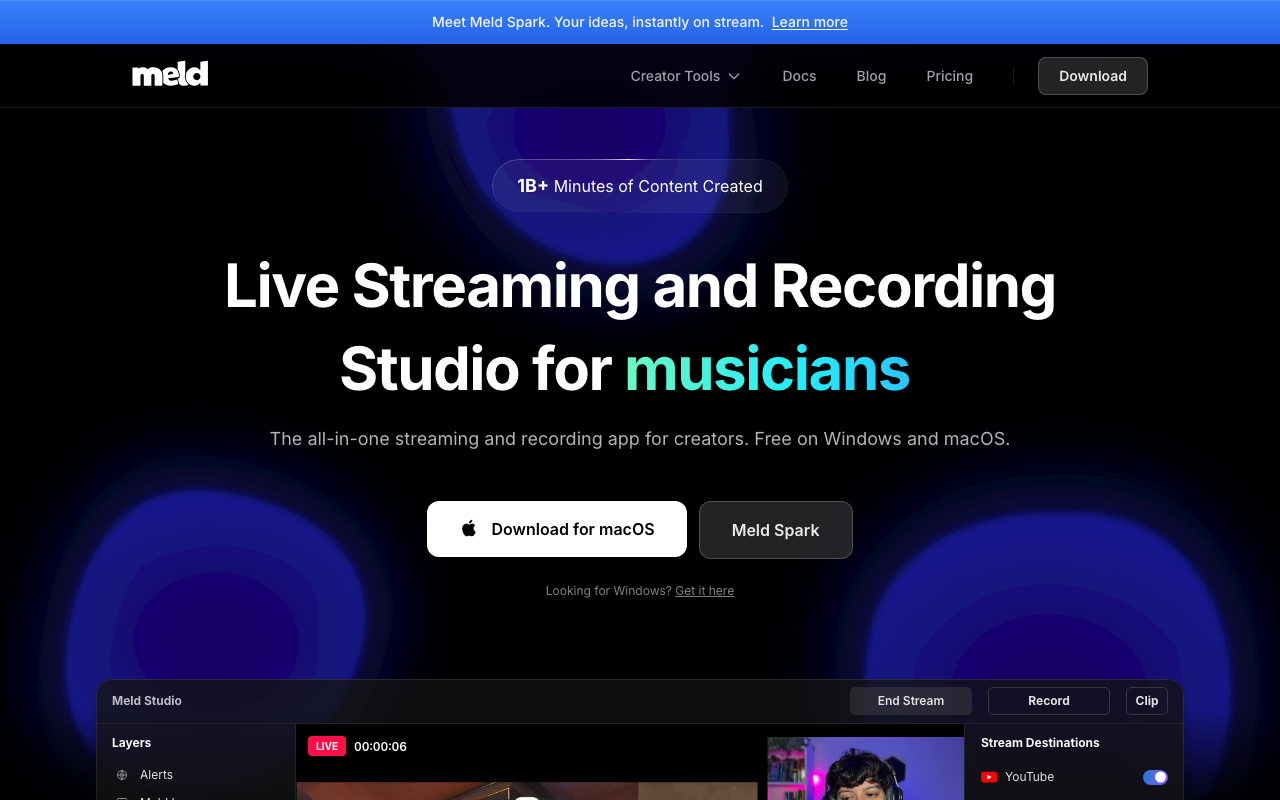Click the Clip button
Viewport: 1280px width, 800px height.
1147,701
